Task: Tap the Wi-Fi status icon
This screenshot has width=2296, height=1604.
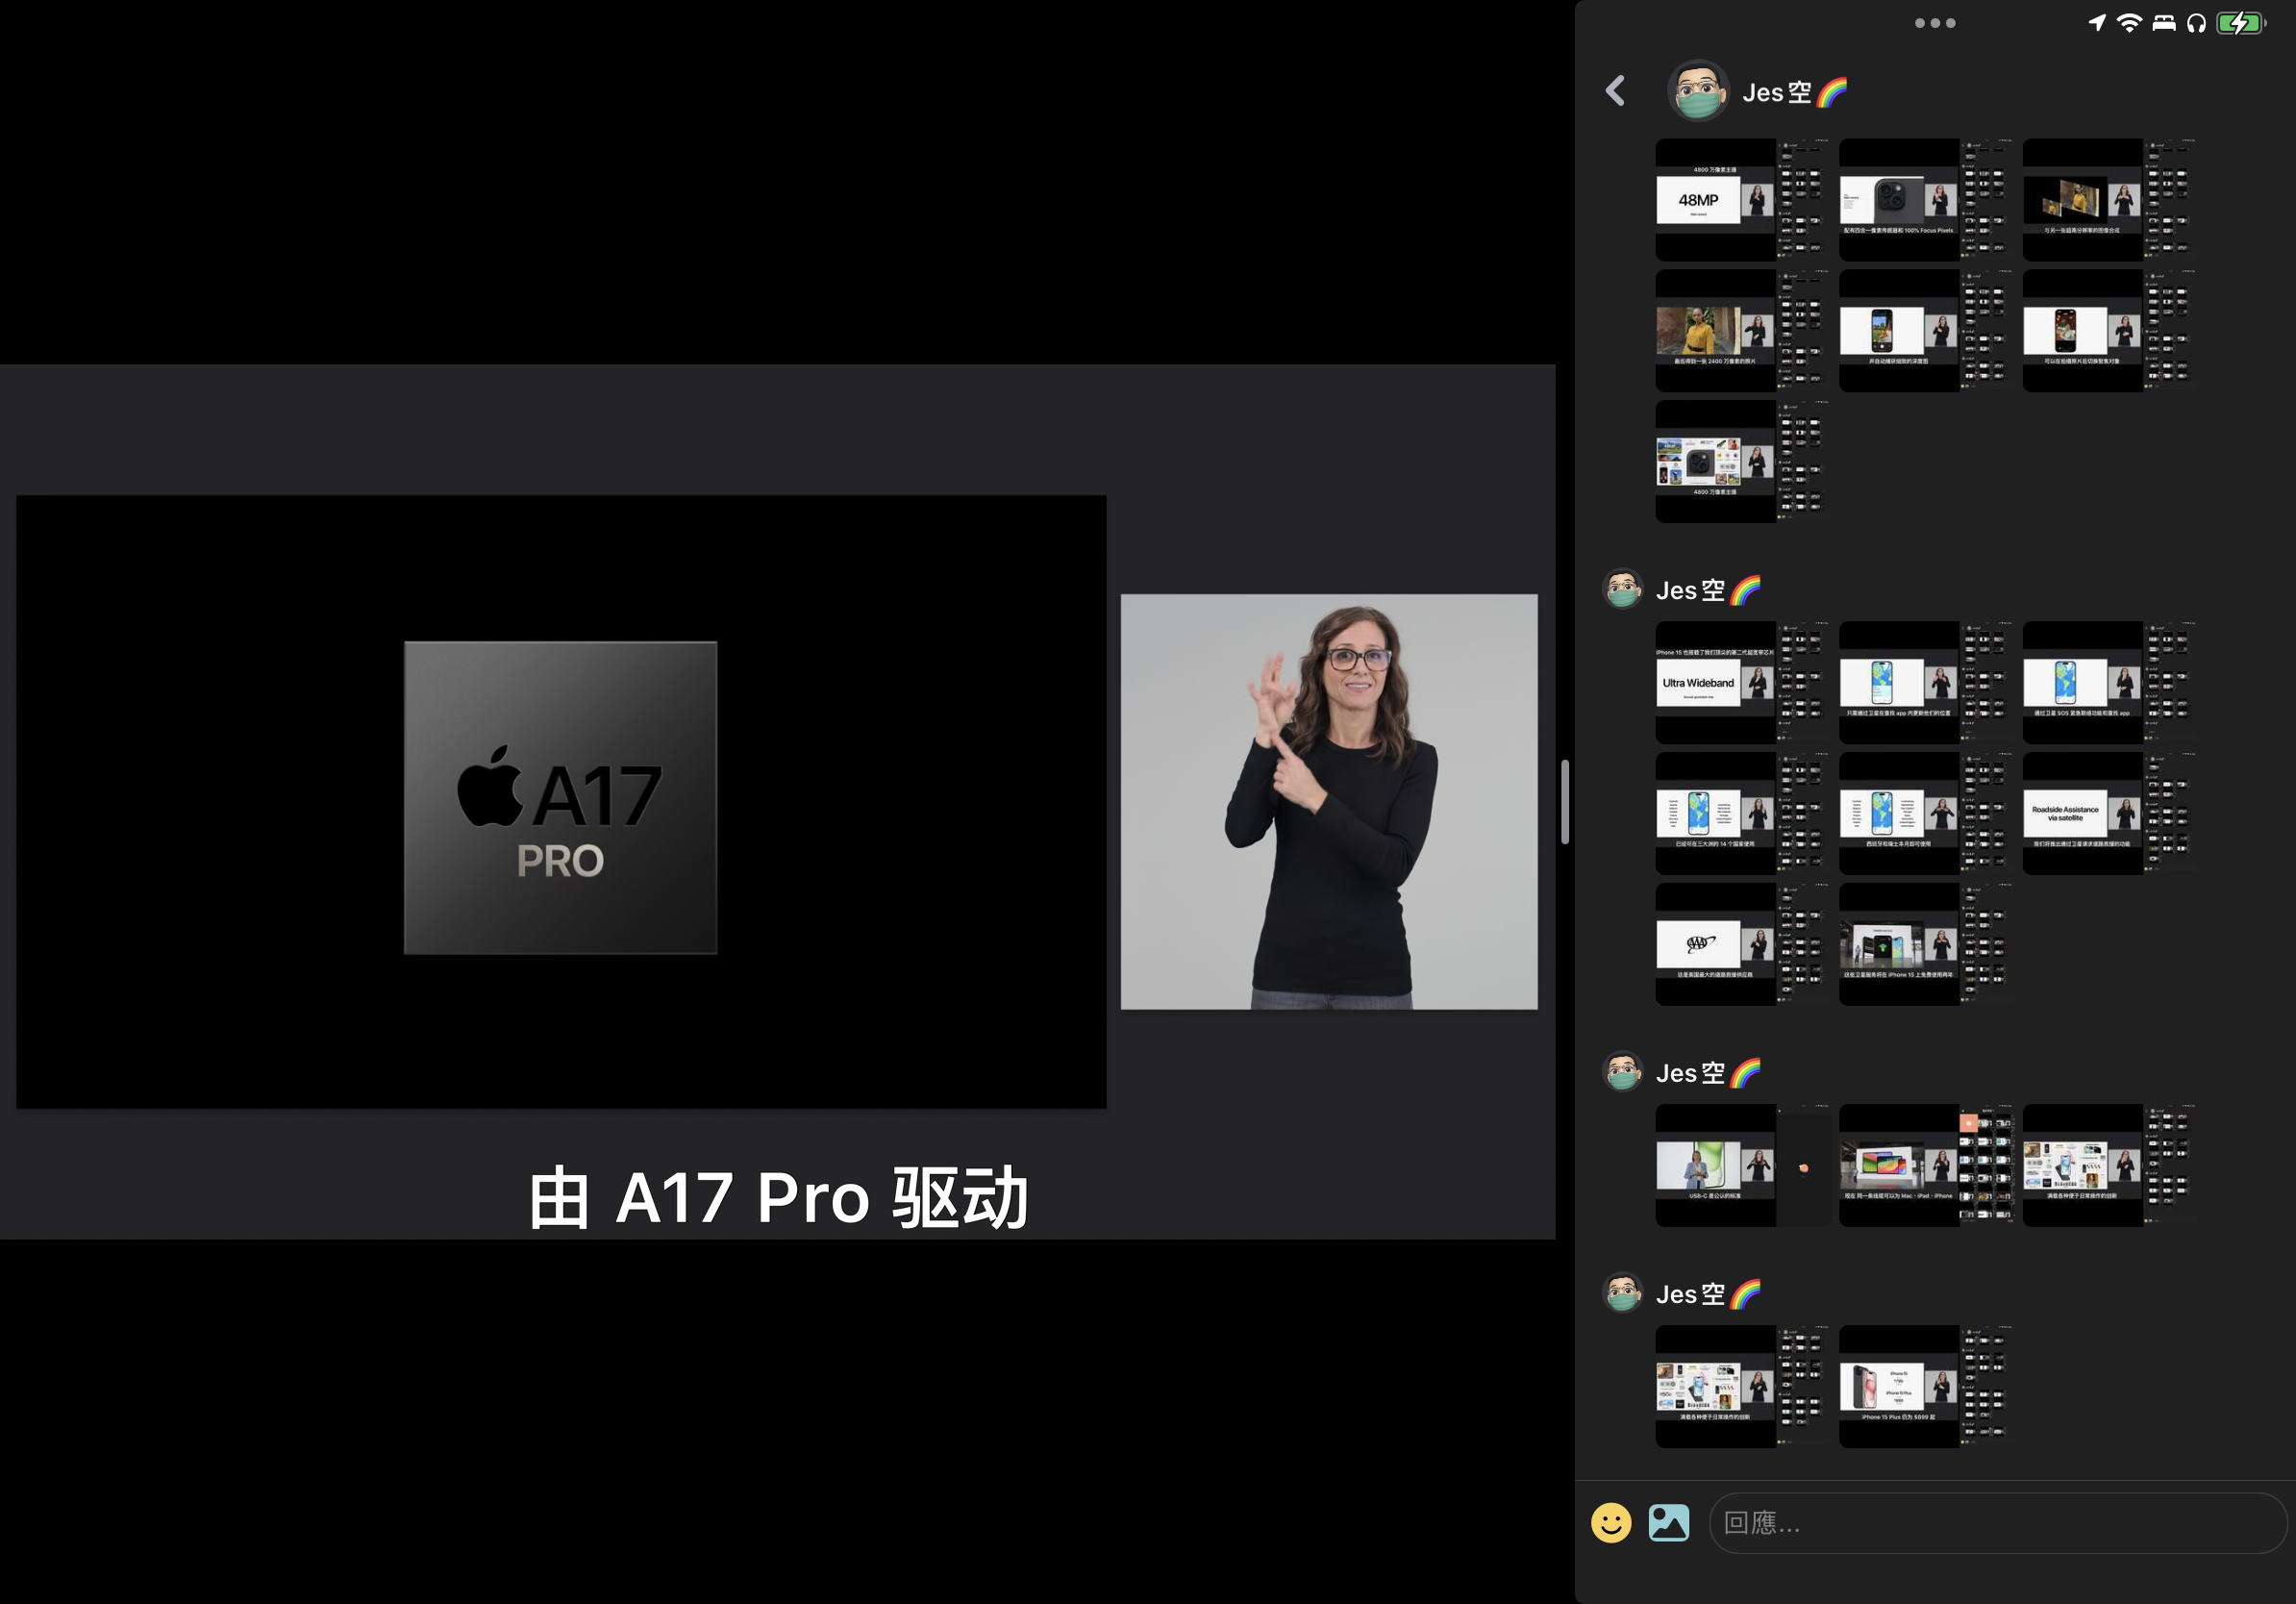Action: pyautogui.click(x=2130, y=22)
